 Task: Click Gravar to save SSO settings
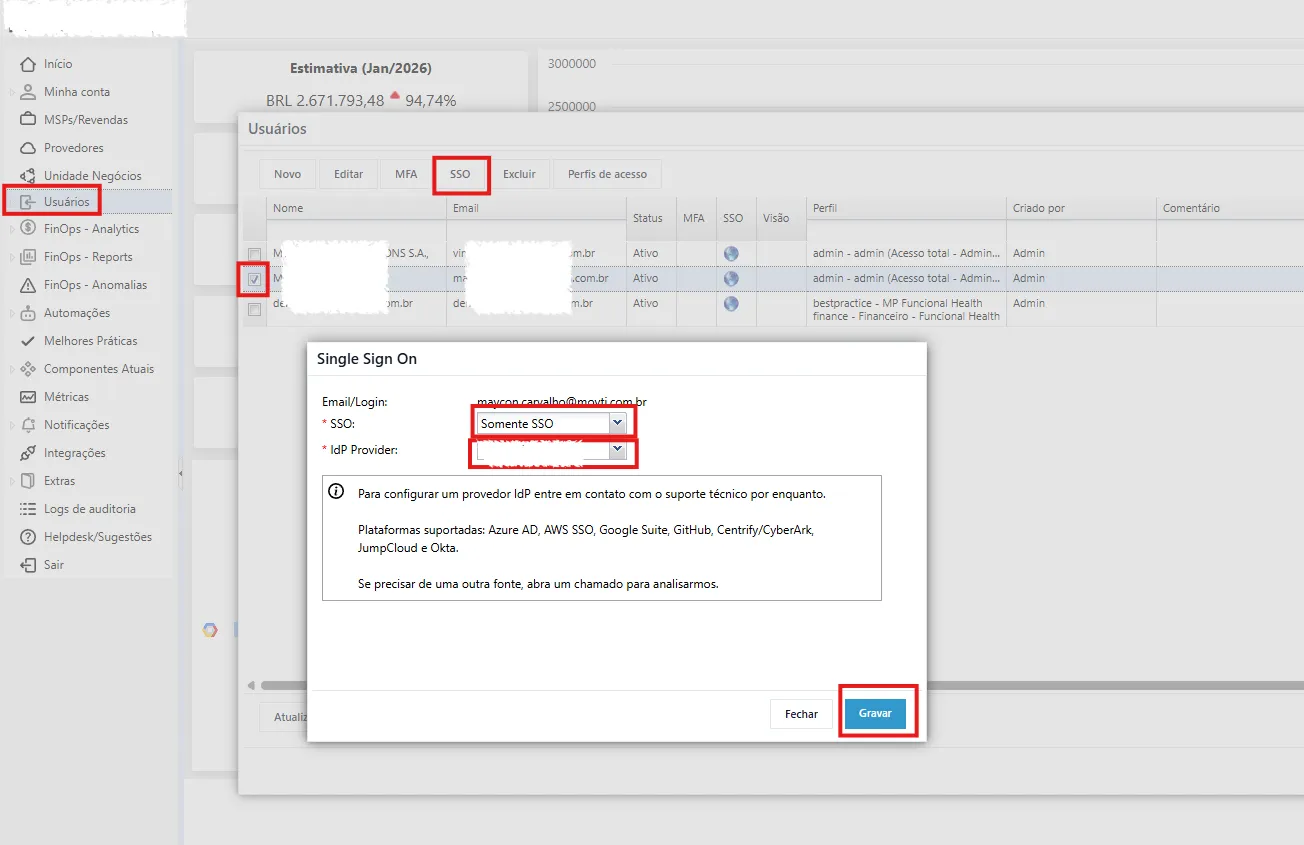(x=875, y=714)
